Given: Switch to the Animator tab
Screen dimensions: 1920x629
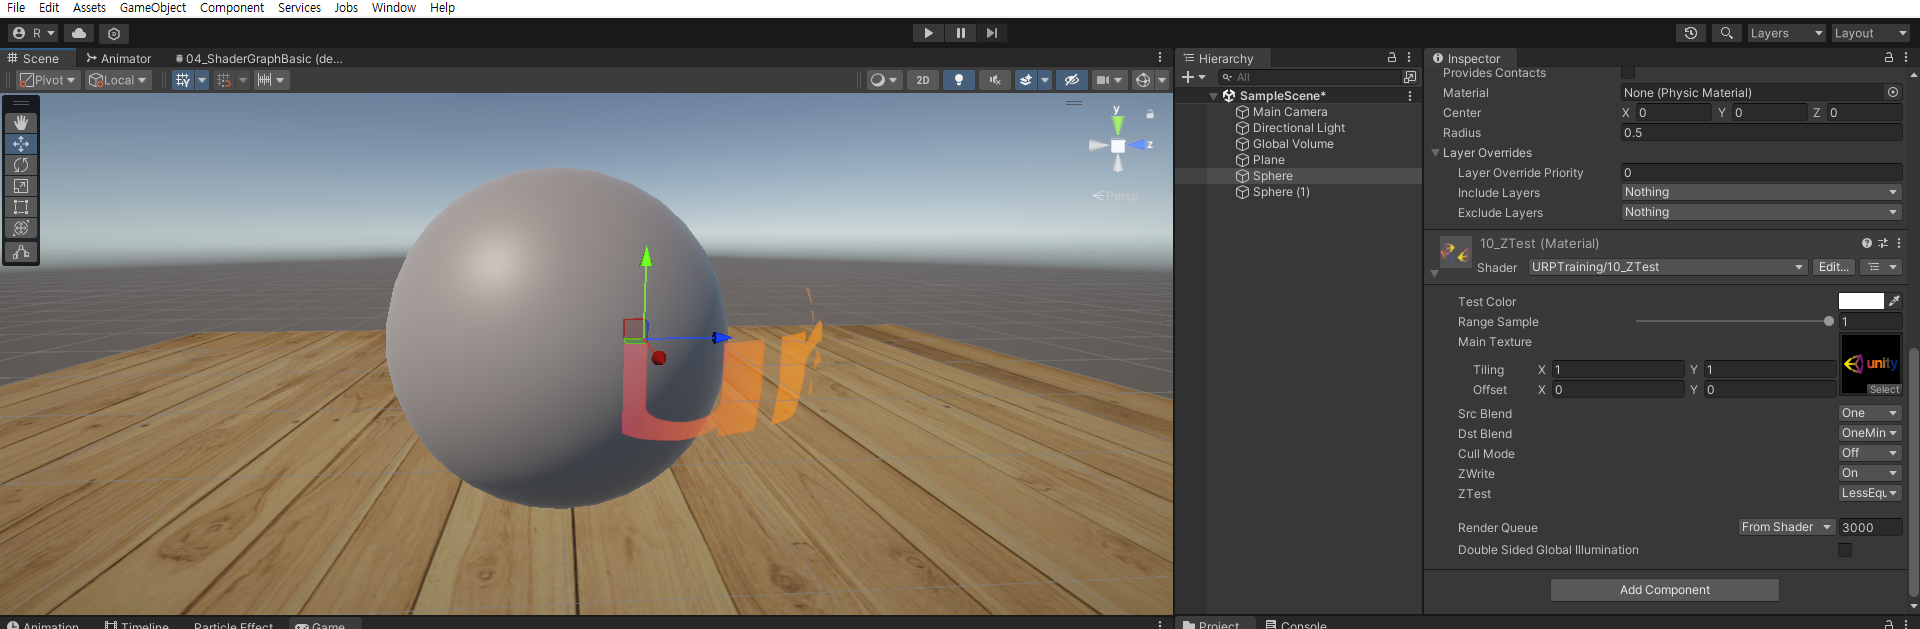Looking at the screenshot, I should click(119, 58).
